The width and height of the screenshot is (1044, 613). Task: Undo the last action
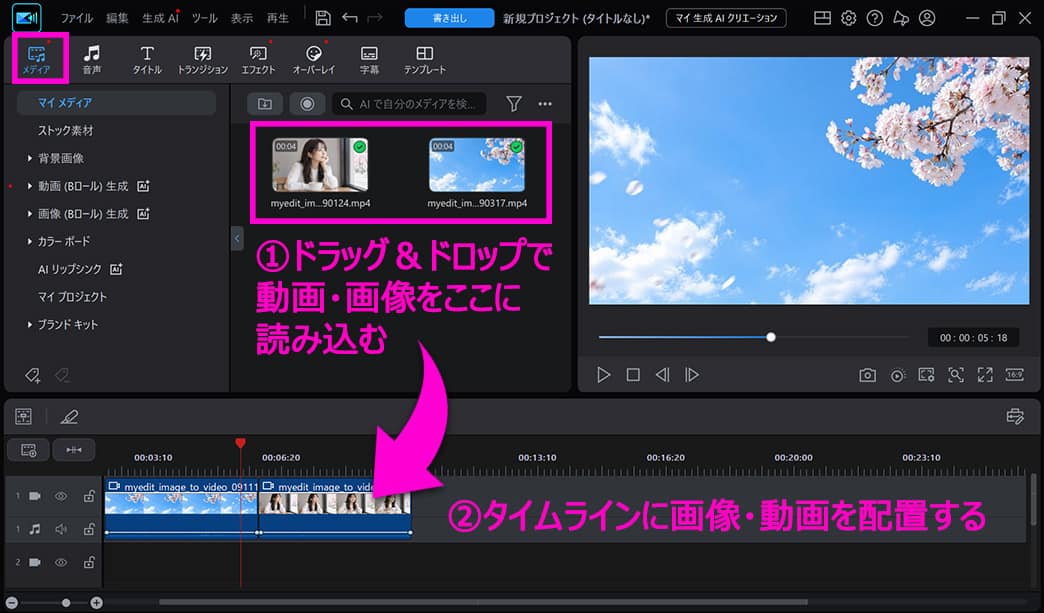tap(350, 18)
